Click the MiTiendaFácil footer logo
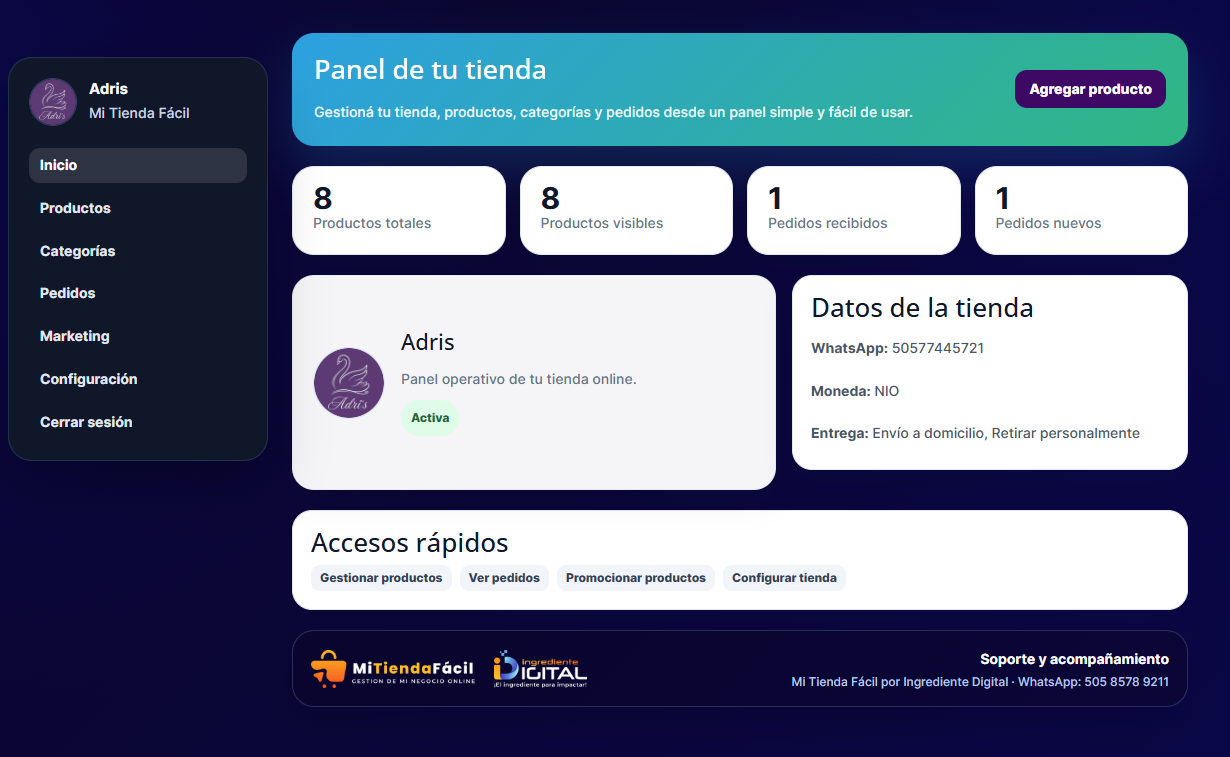 point(392,669)
